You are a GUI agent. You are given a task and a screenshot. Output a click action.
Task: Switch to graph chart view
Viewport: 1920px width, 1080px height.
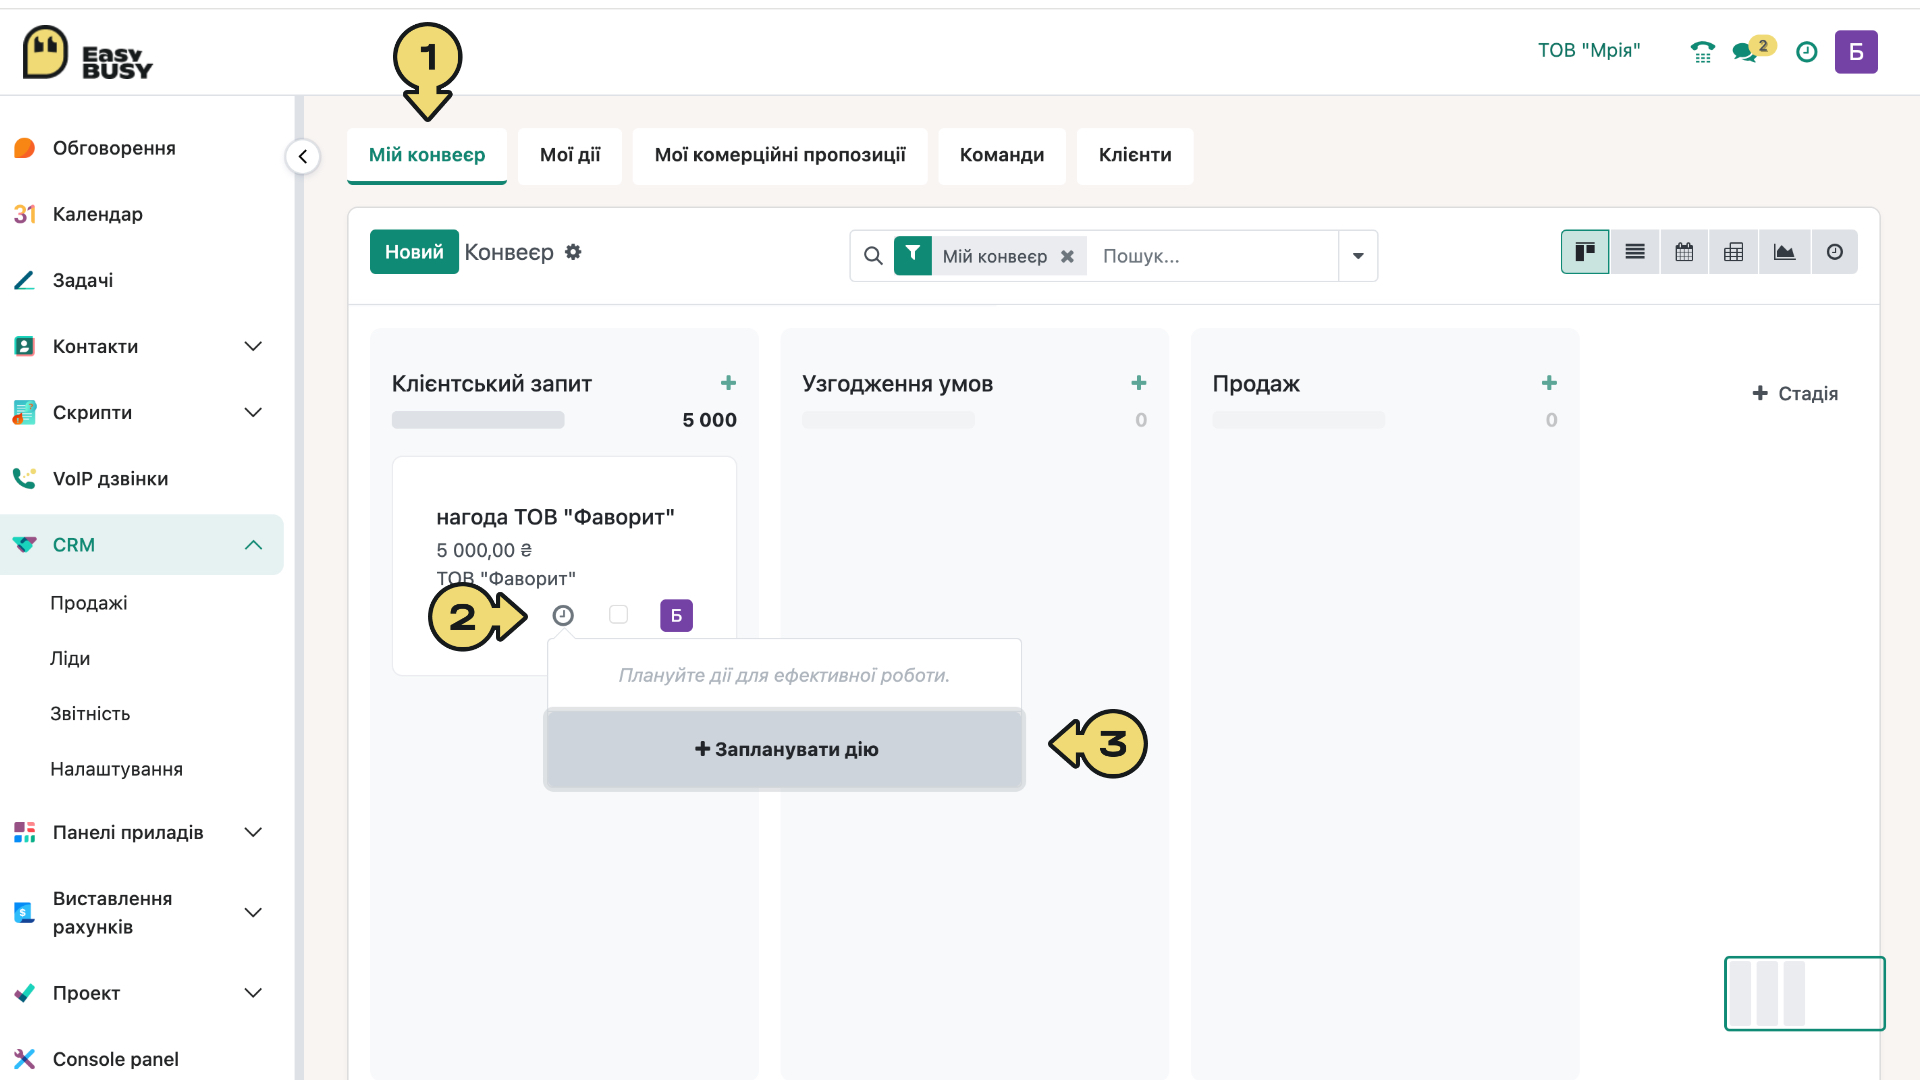[x=1784, y=252]
